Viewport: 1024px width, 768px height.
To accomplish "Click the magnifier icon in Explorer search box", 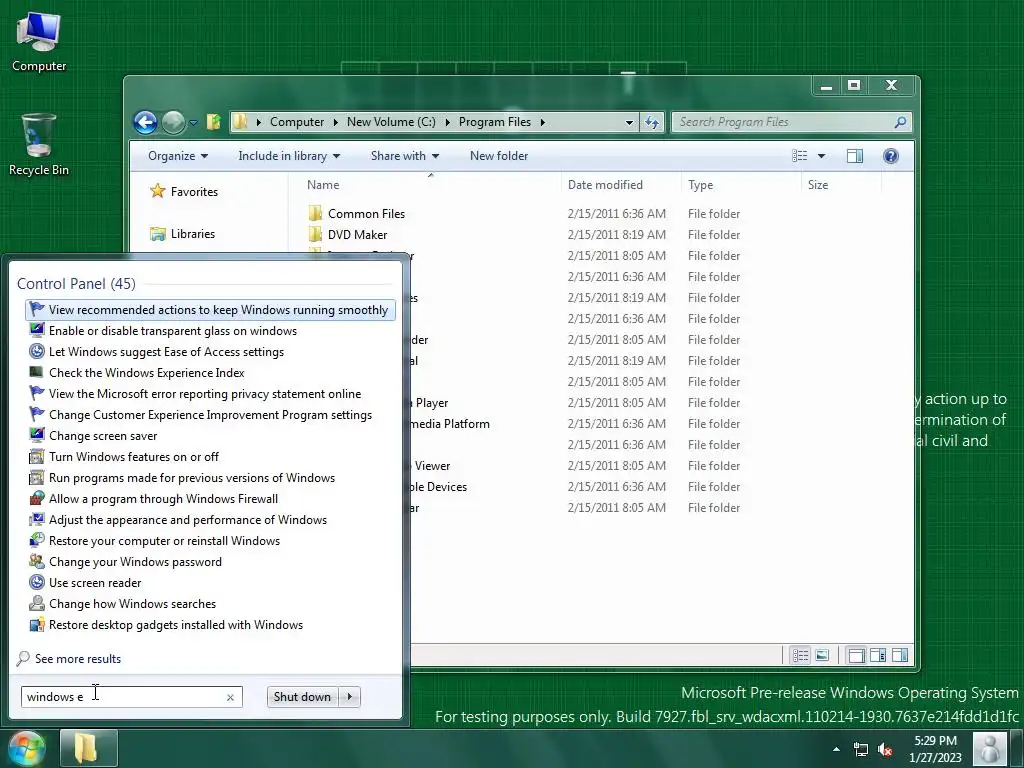I will click(x=901, y=122).
